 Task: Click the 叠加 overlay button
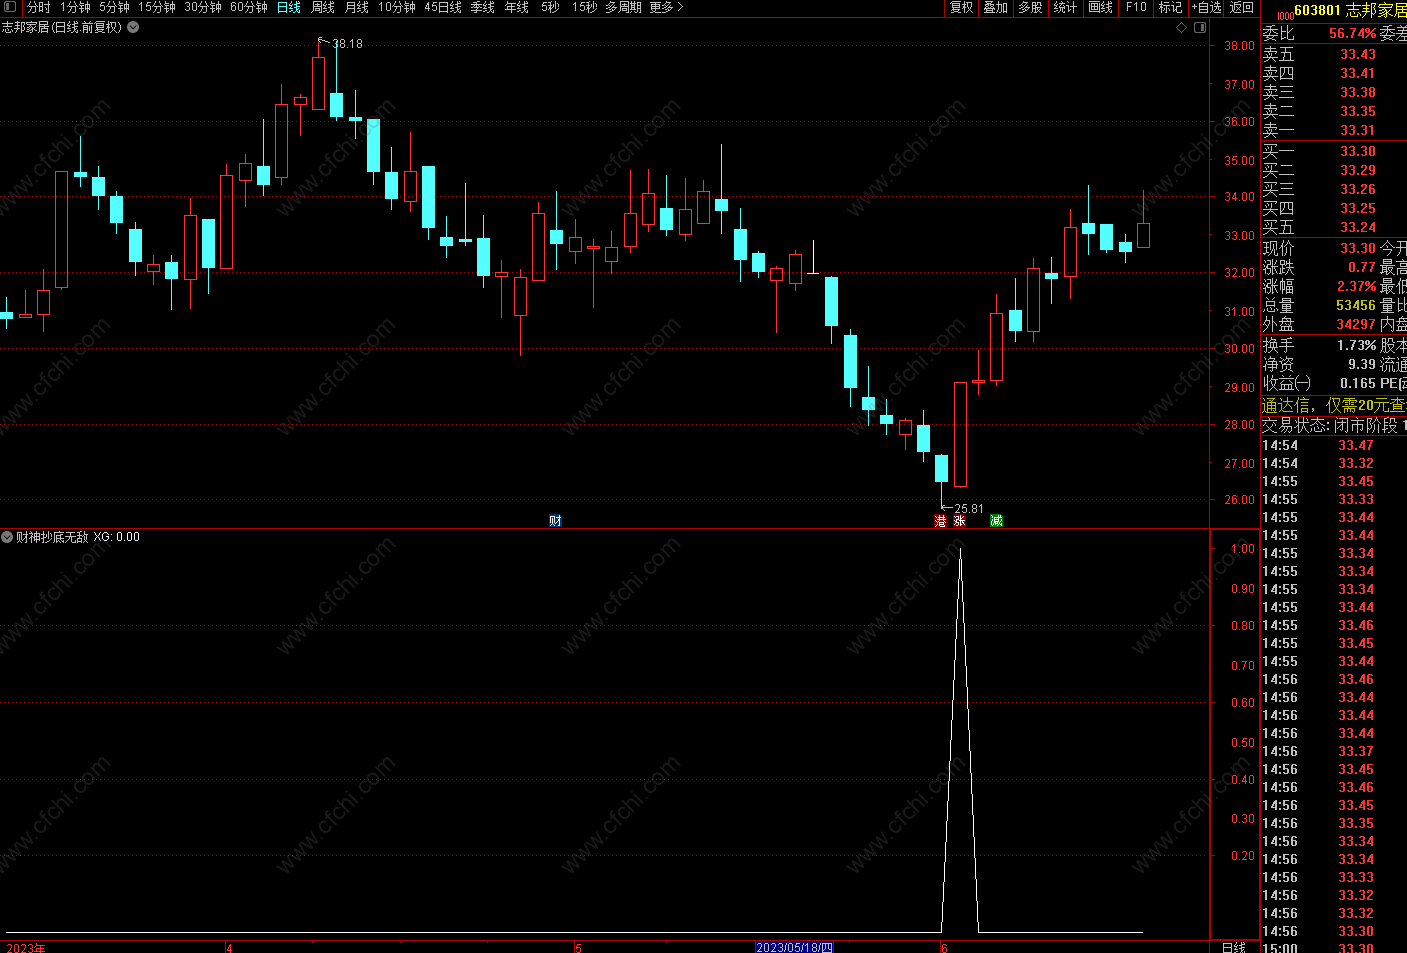996,7
